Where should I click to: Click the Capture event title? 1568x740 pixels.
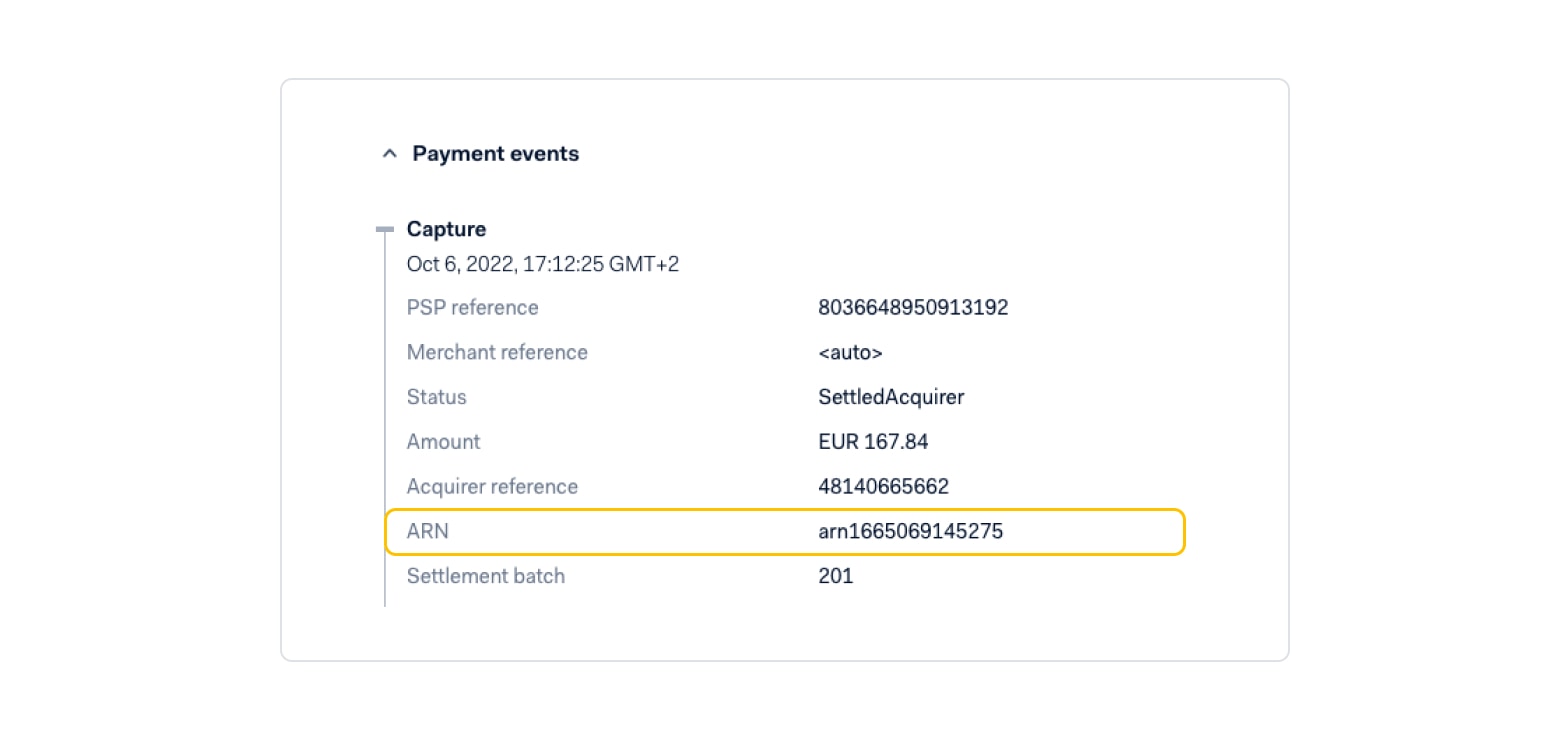click(446, 229)
